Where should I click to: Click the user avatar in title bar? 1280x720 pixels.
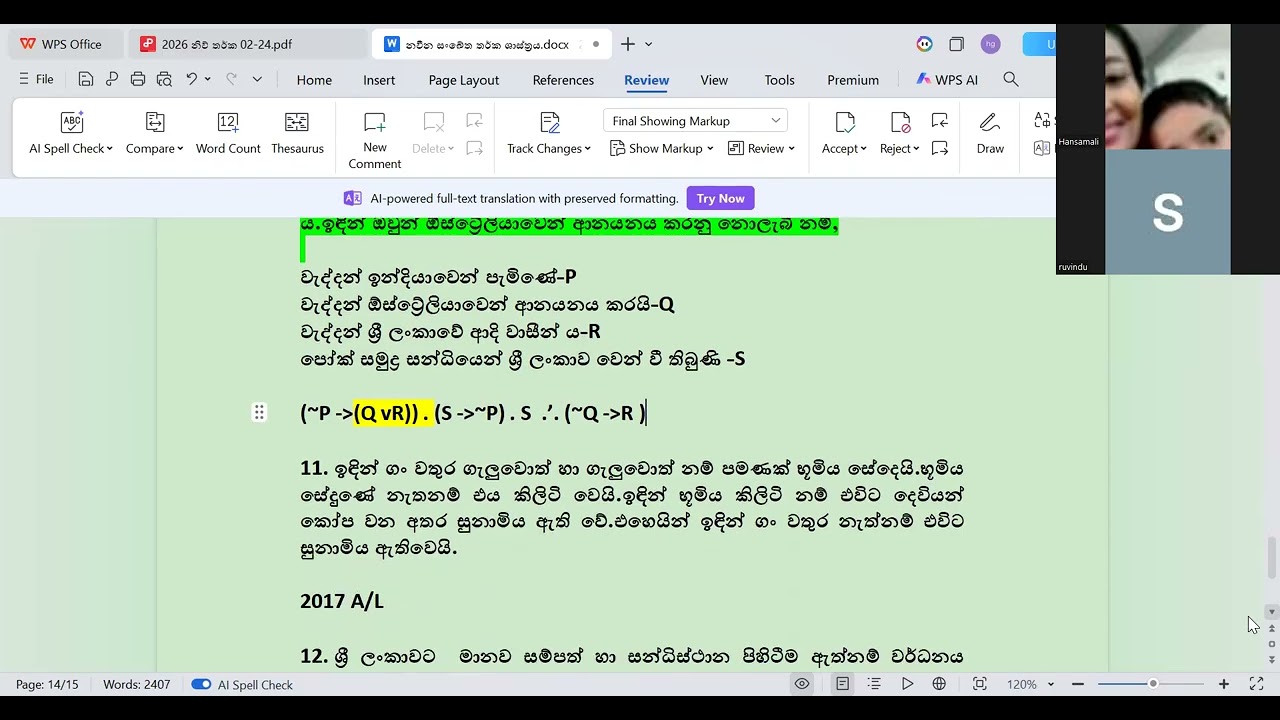click(990, 44)
